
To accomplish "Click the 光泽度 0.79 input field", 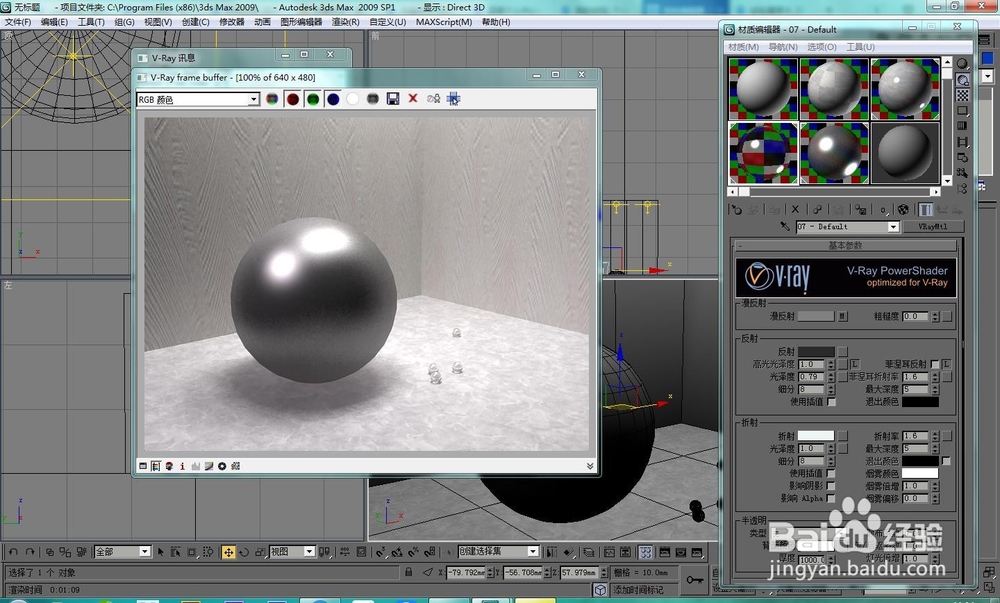I will (x=811, y=377).
